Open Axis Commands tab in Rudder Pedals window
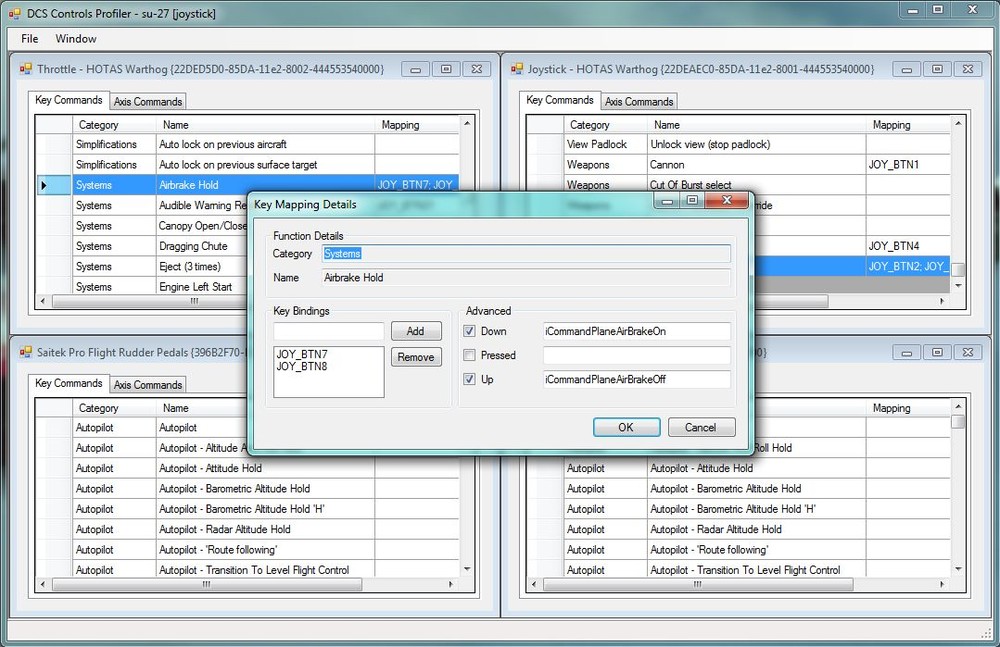This screenshot has width=1000, height=647. (148, 385)
